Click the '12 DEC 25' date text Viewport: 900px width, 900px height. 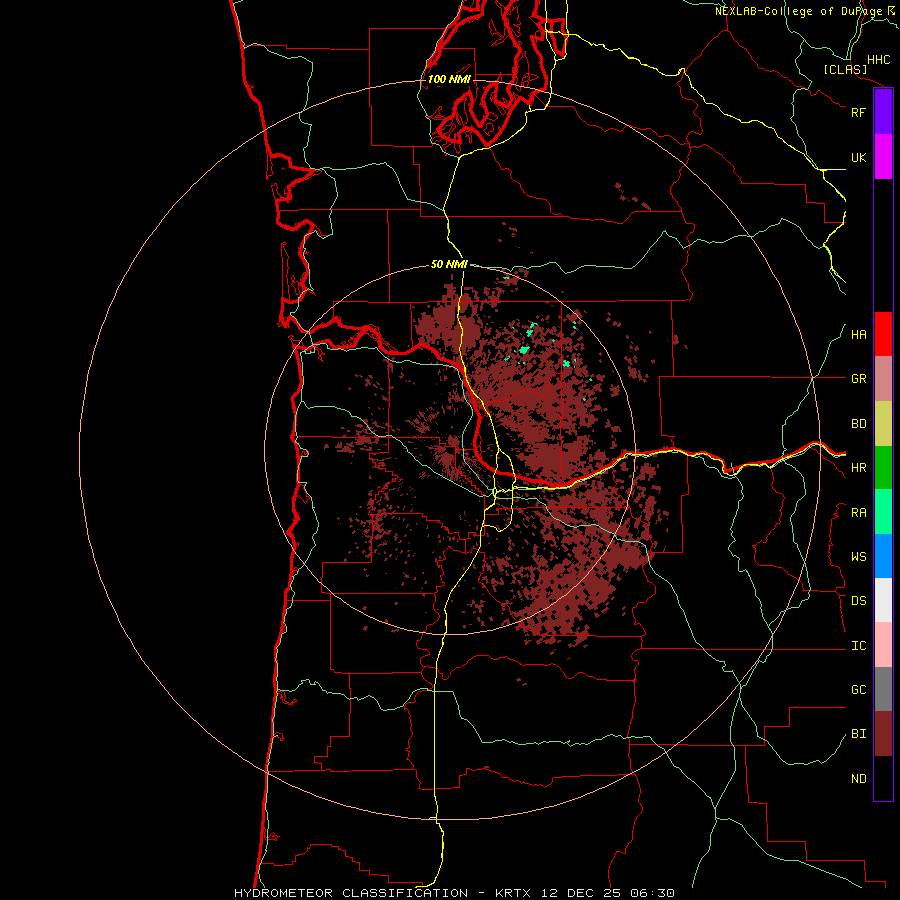579,893
